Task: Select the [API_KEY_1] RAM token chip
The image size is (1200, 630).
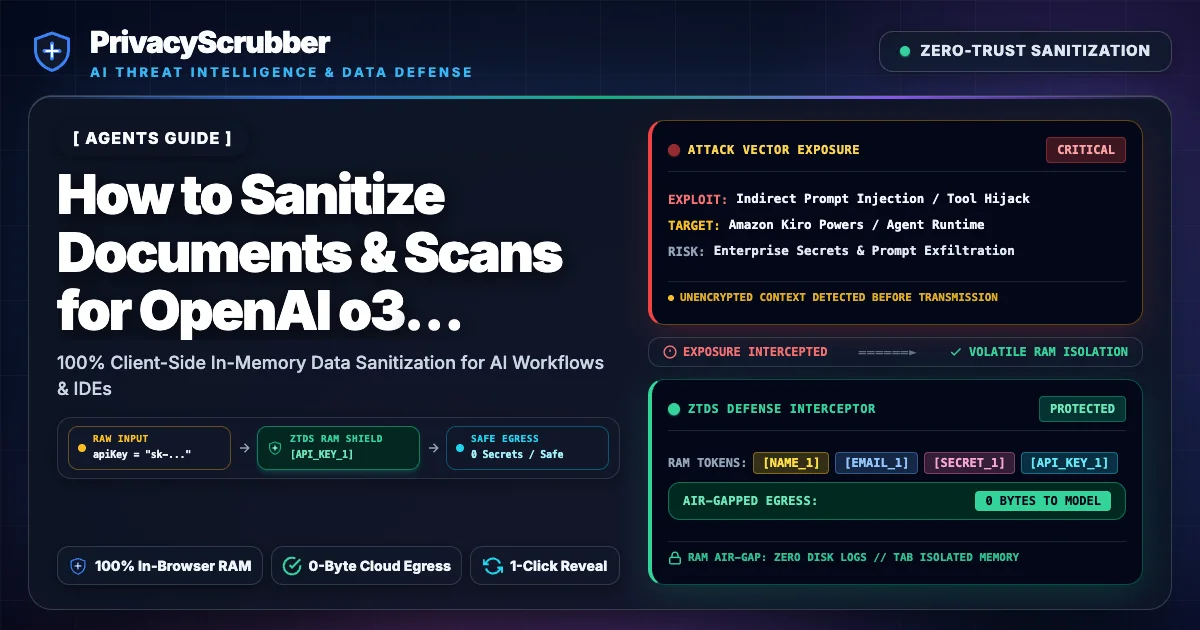Action: click(x=1069, y=463)
